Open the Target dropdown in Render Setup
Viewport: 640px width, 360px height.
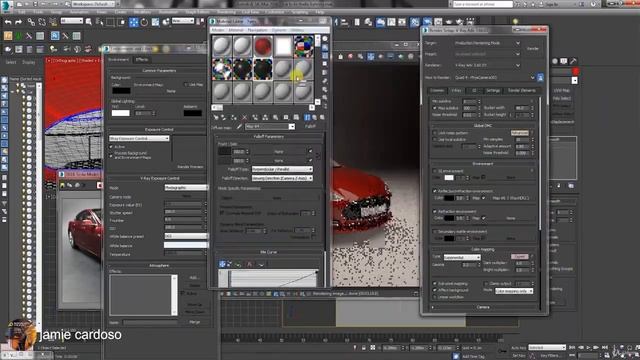click(x=487, y=43)
